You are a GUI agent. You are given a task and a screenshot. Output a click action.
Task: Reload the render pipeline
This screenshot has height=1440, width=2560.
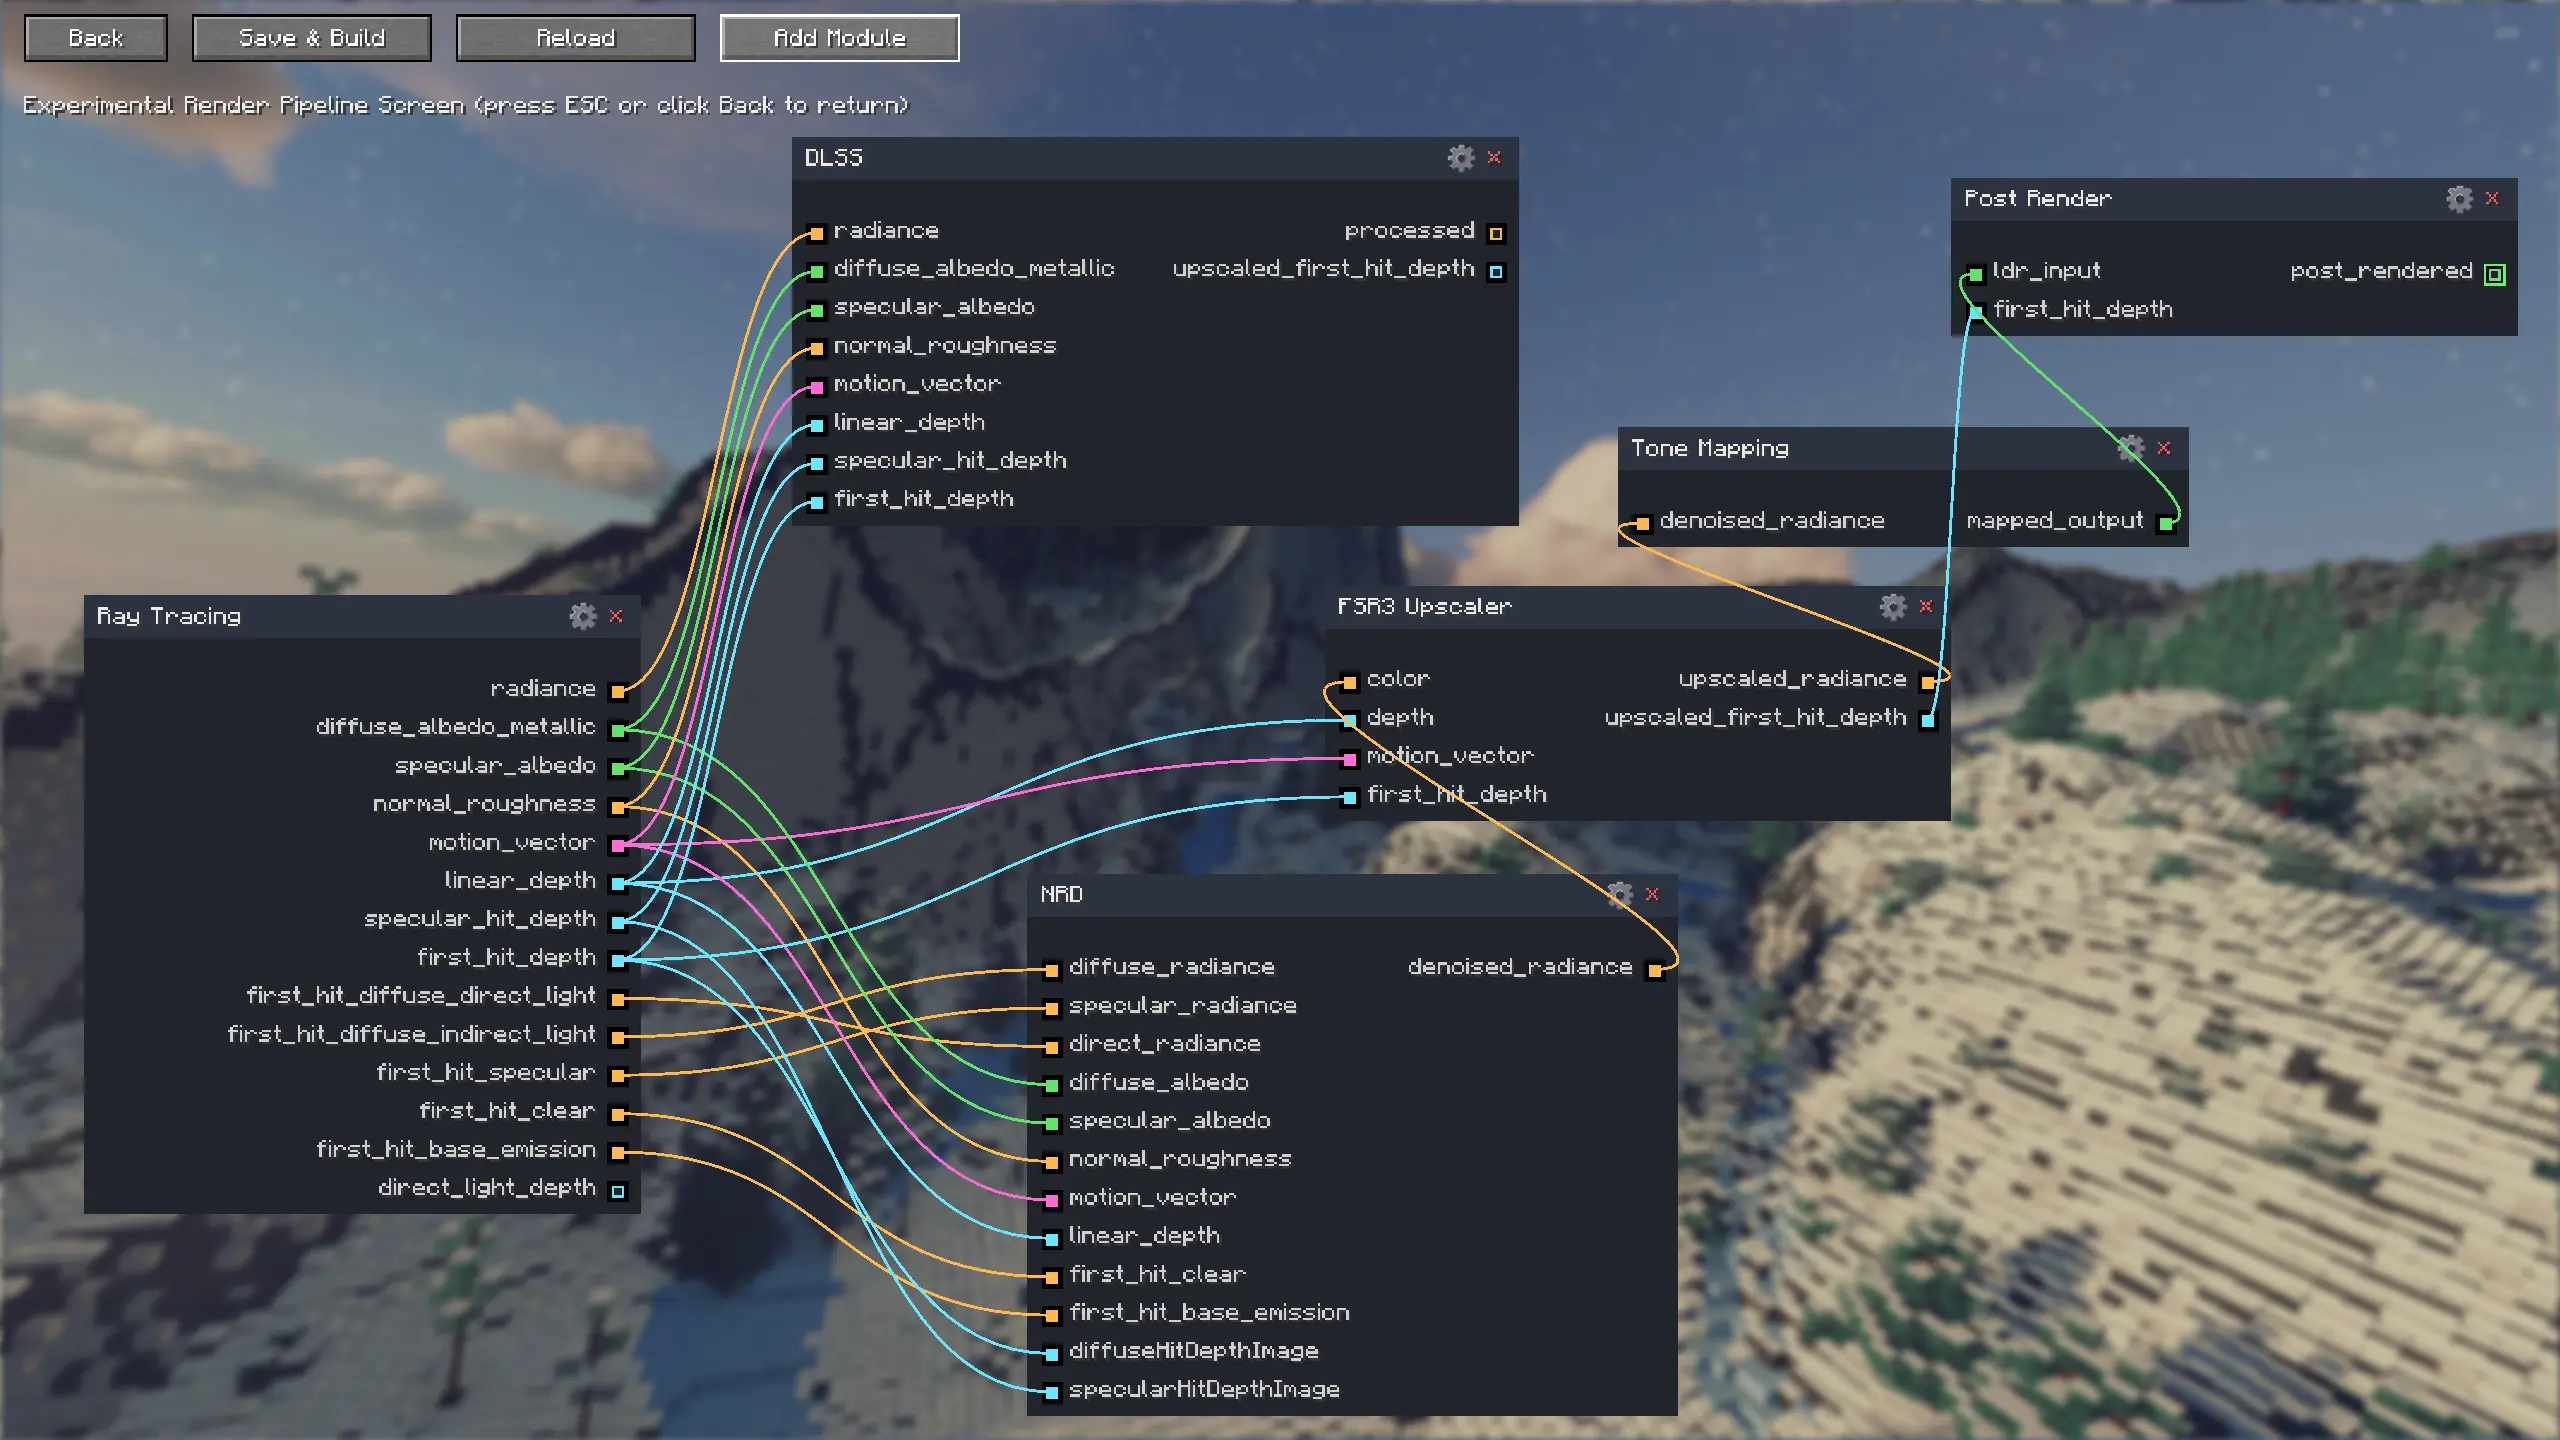[x=576, y=38]
